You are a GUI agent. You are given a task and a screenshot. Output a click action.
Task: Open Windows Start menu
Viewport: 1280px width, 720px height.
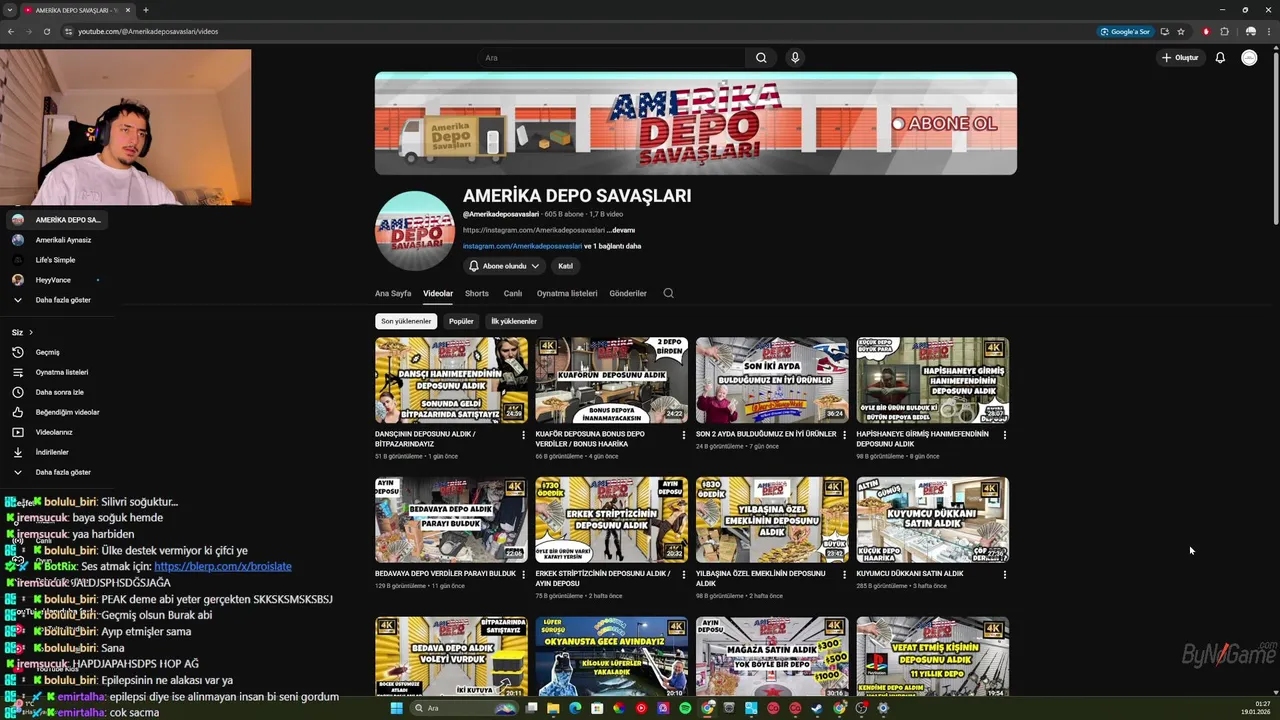(396, 708)
